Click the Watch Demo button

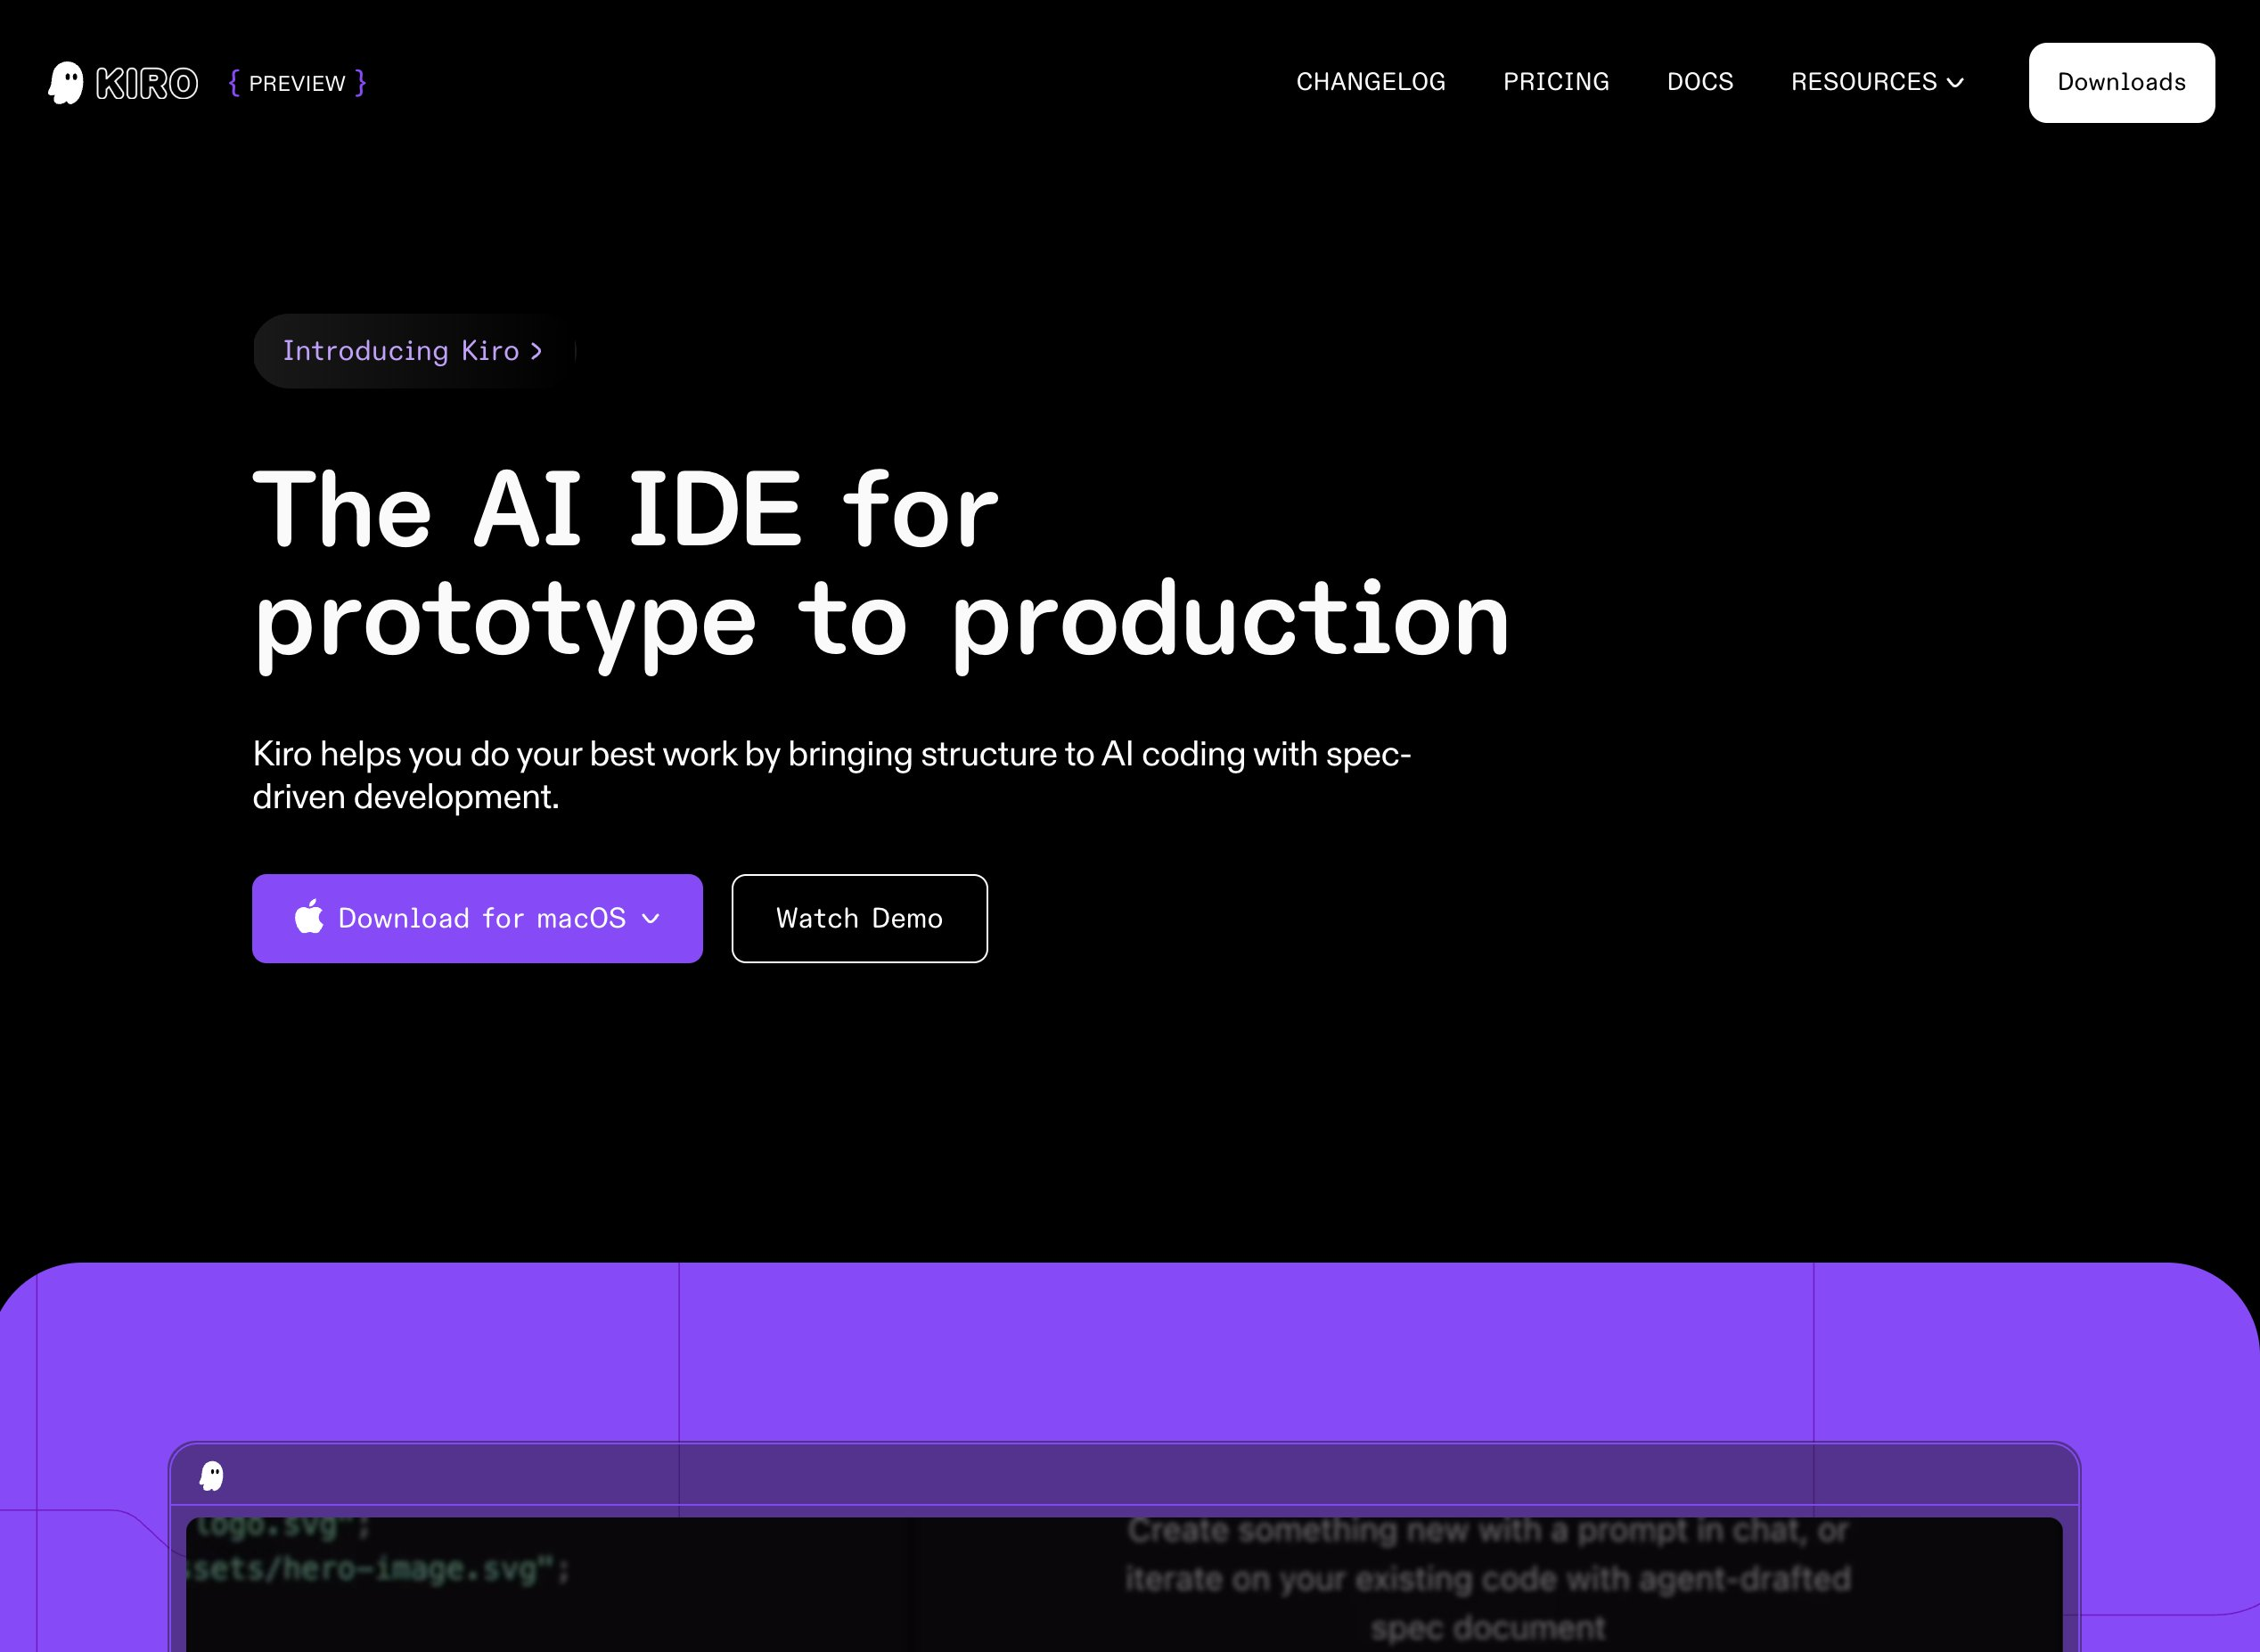tap(859, 918)
